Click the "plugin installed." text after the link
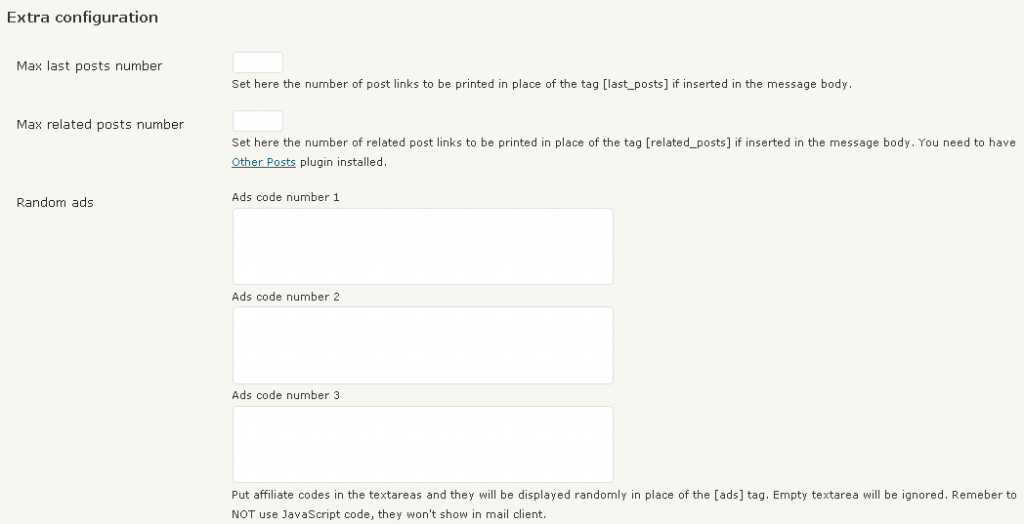1024x524 pixels. click(x=342, y=162)
